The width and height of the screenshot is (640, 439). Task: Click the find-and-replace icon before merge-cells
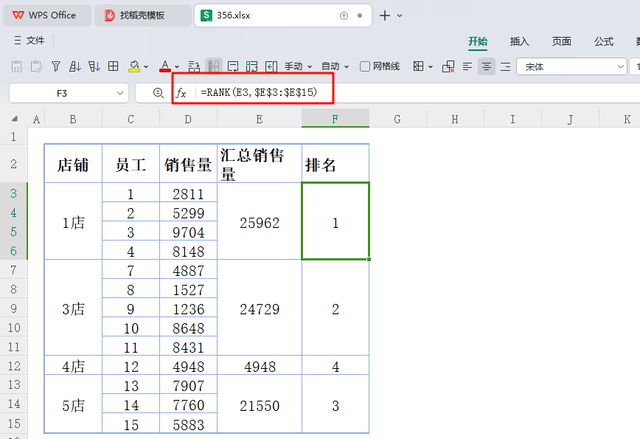click(x=194, y=66)
